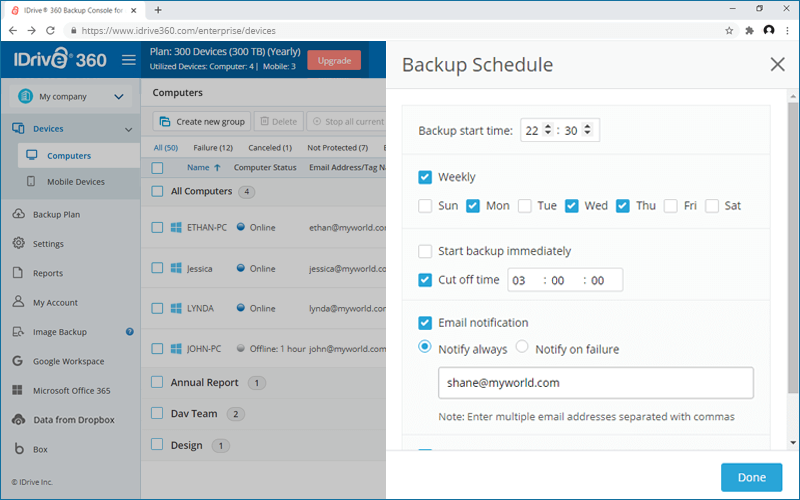Viewport: 800px width, 500px height.
Task: Click the Settings gear icon in sidebar
Action: (18, 243)
